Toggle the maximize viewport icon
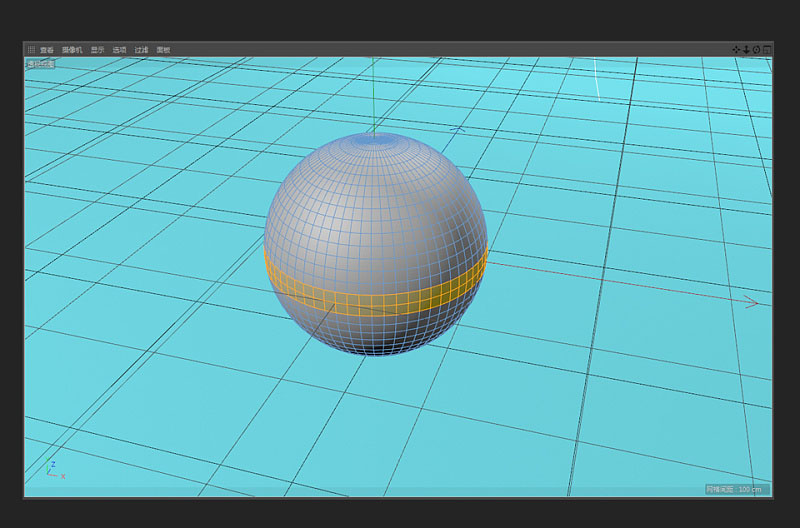 coord(767,49)
